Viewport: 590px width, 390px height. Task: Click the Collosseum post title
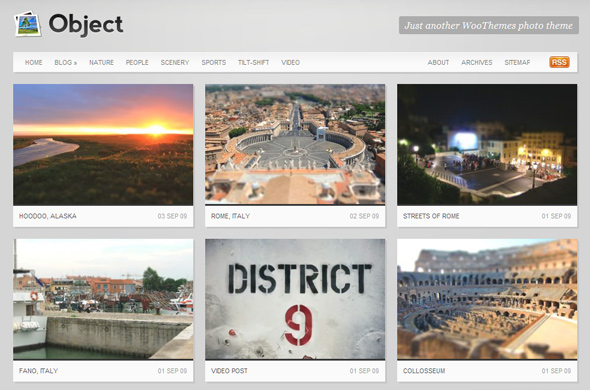tap(424, 371)
